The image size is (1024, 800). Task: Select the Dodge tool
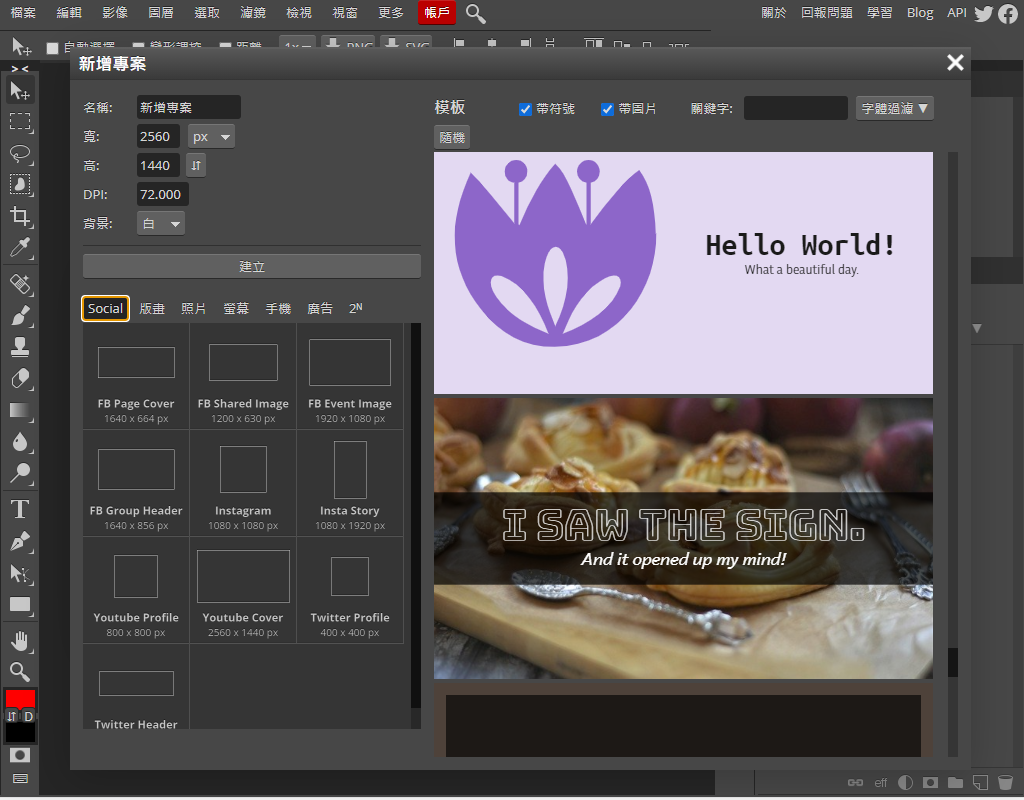(20, 473)
